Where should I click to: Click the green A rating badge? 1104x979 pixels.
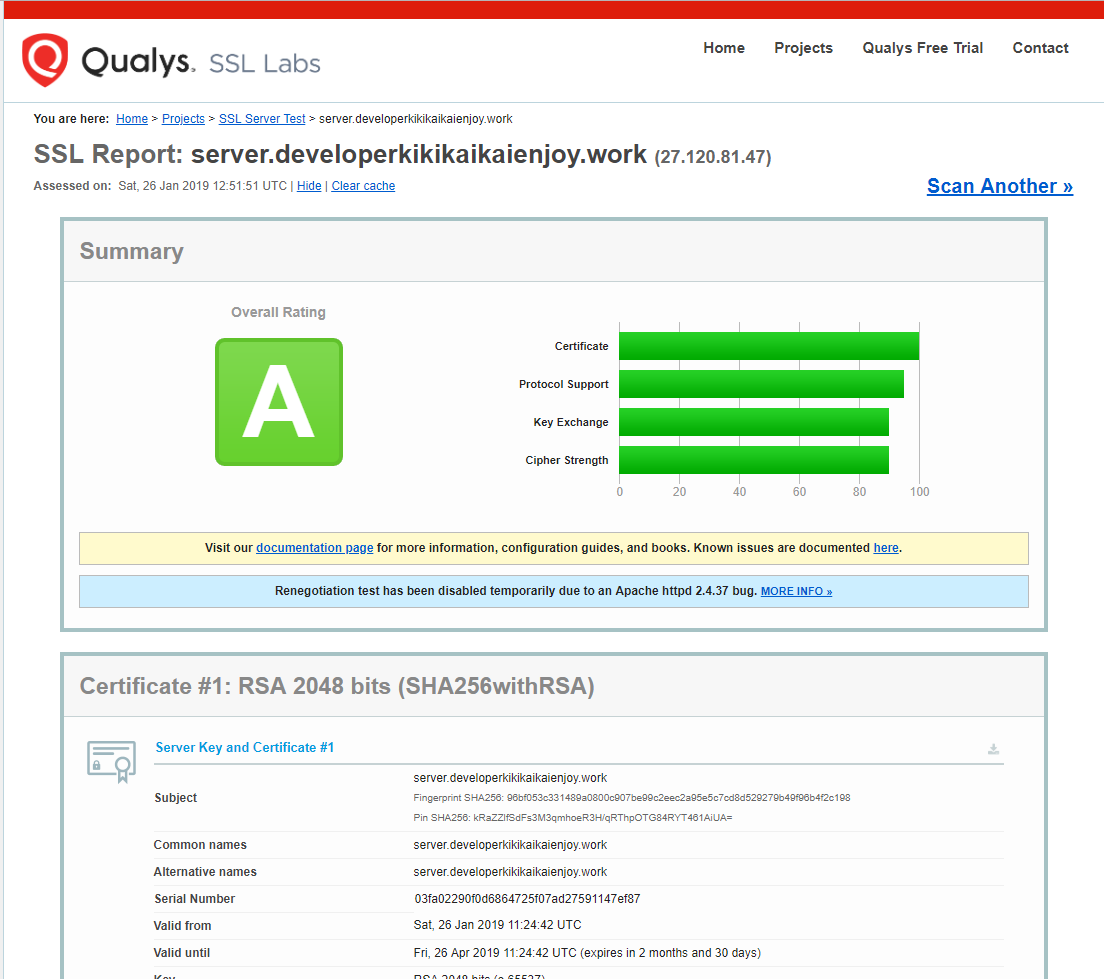coord(279,402)
